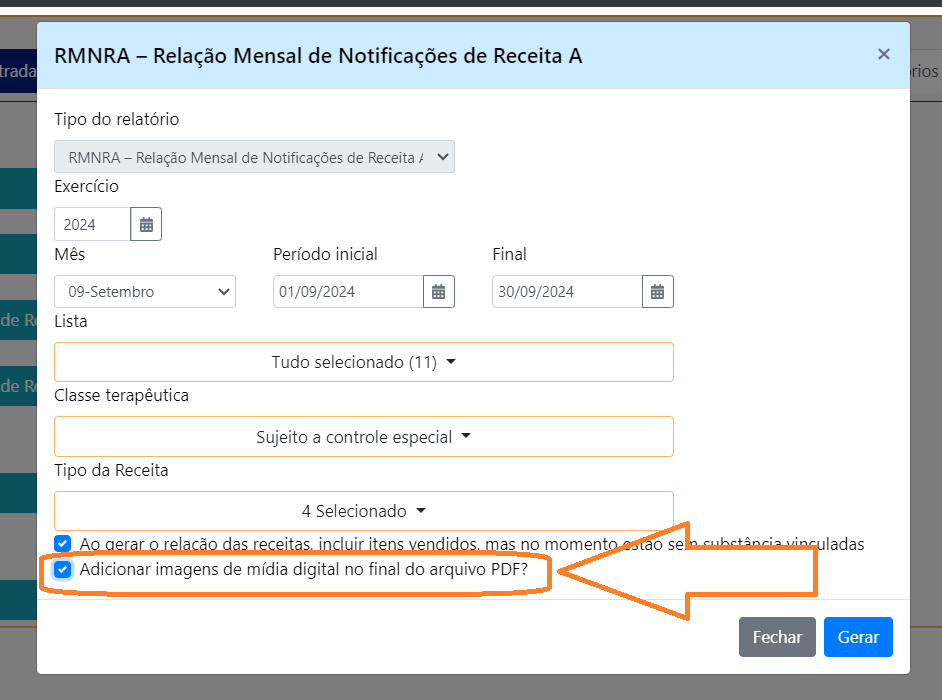This screenshot has width=942, height=700.
Task: Click the Exercício field showing 2024
Action: [92, 225]
